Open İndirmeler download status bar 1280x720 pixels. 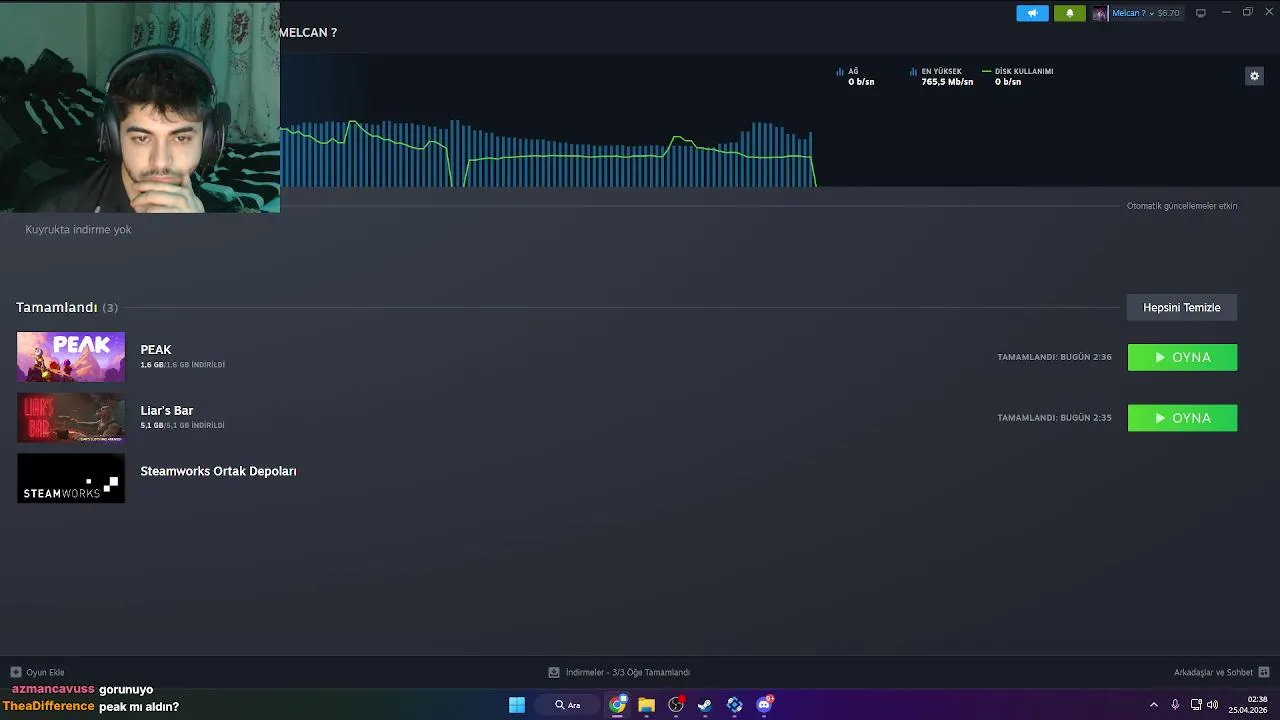(619, 672)
